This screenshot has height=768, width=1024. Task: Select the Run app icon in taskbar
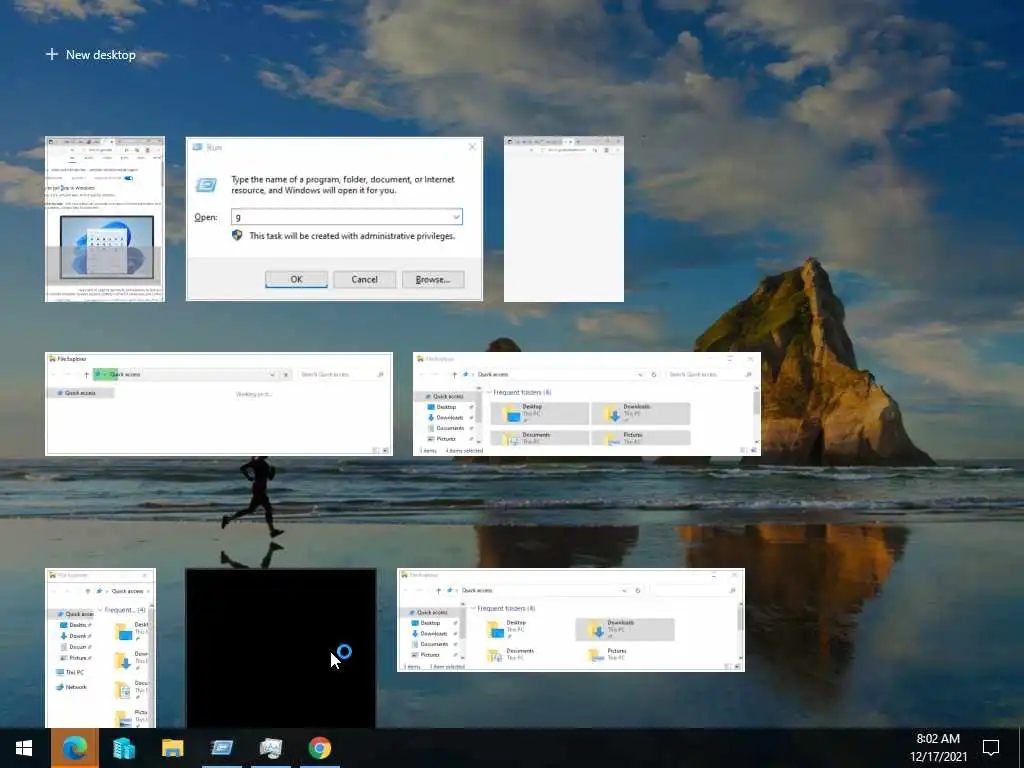tap(222, 748)
